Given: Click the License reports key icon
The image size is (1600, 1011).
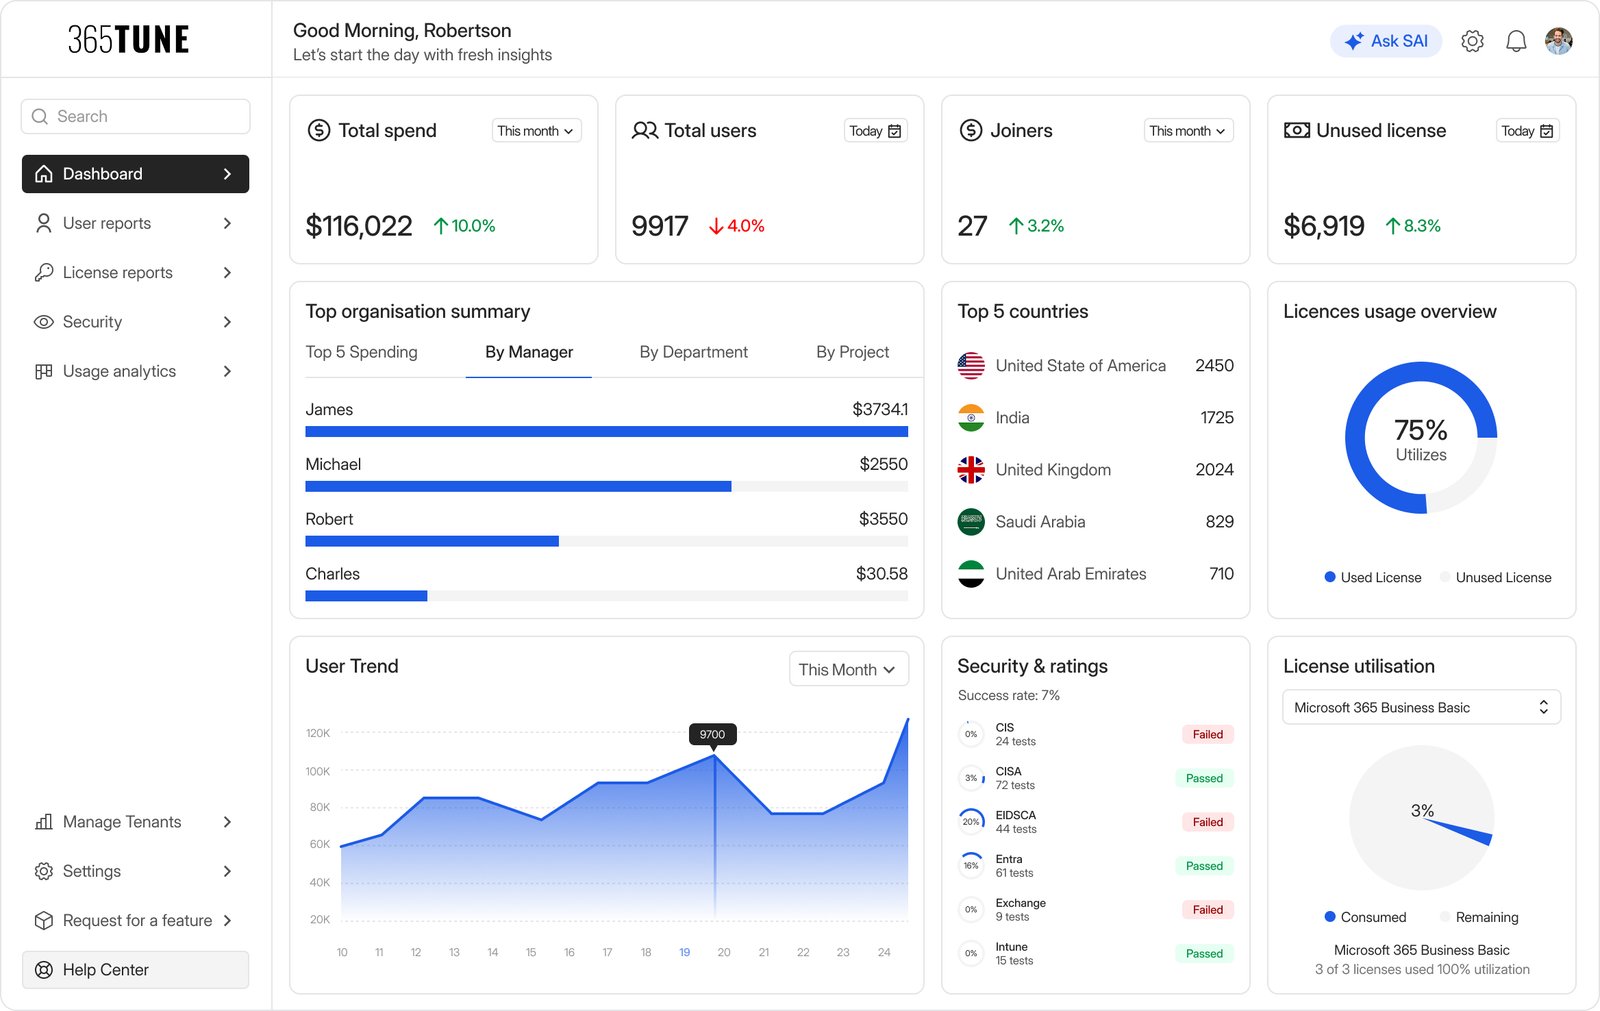Looking at the screenshot, I should coord(43,272).
